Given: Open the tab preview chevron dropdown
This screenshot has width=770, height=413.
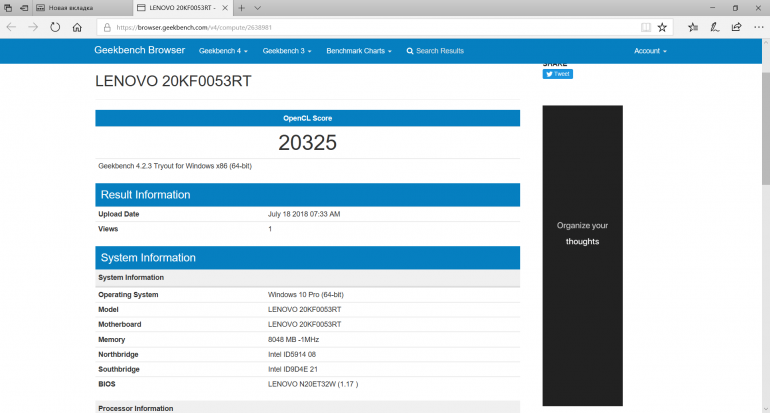Looking at the screenshot, I should [257, 8].
